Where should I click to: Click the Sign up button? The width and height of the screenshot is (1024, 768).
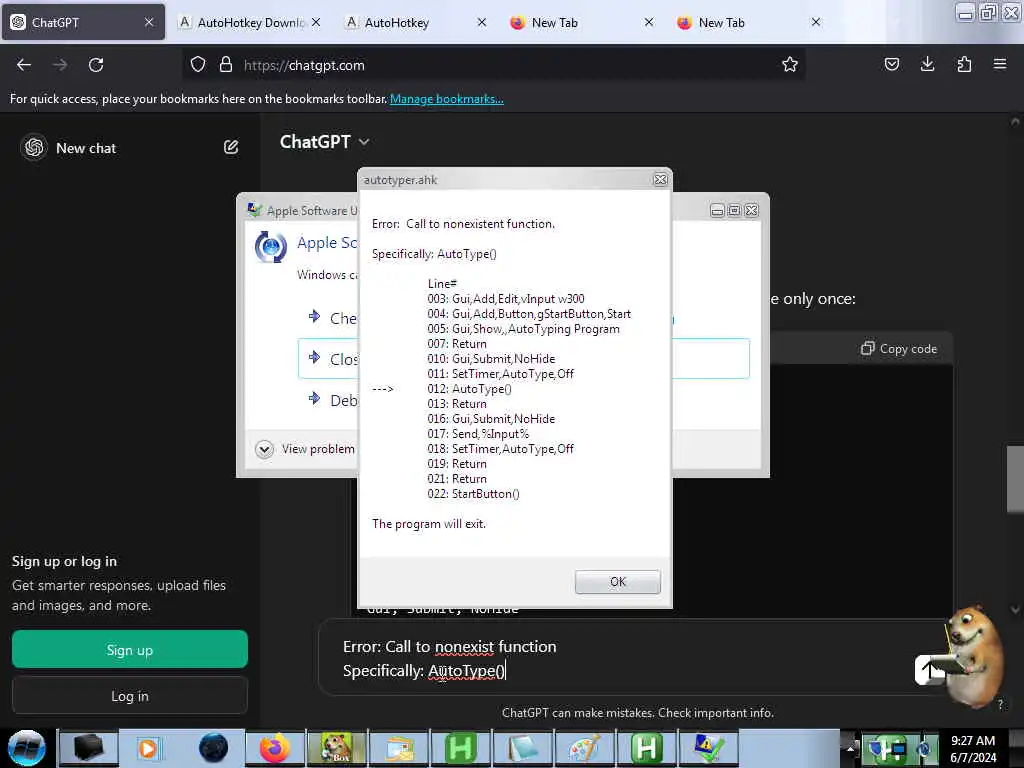tap(130, 649)
